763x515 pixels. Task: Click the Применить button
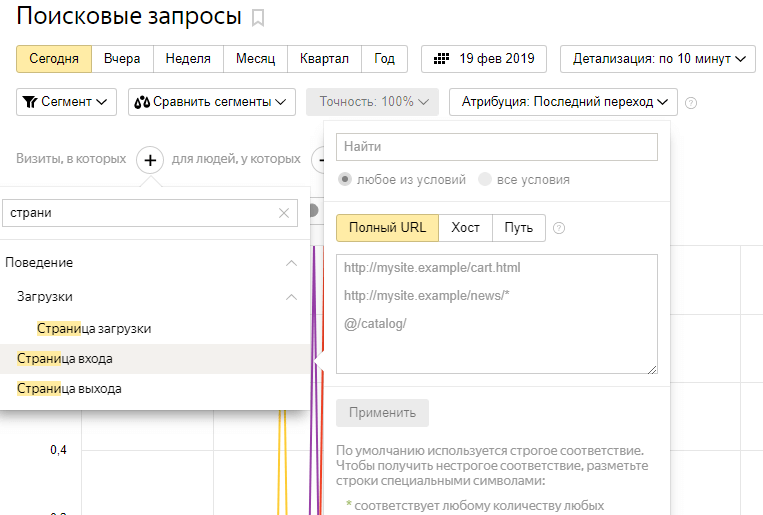click(382, 412)
